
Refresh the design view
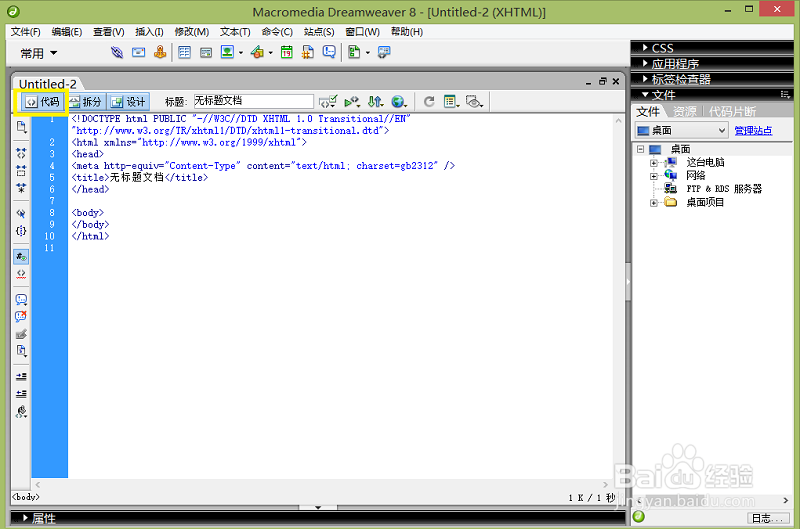[x=429, y=102]
